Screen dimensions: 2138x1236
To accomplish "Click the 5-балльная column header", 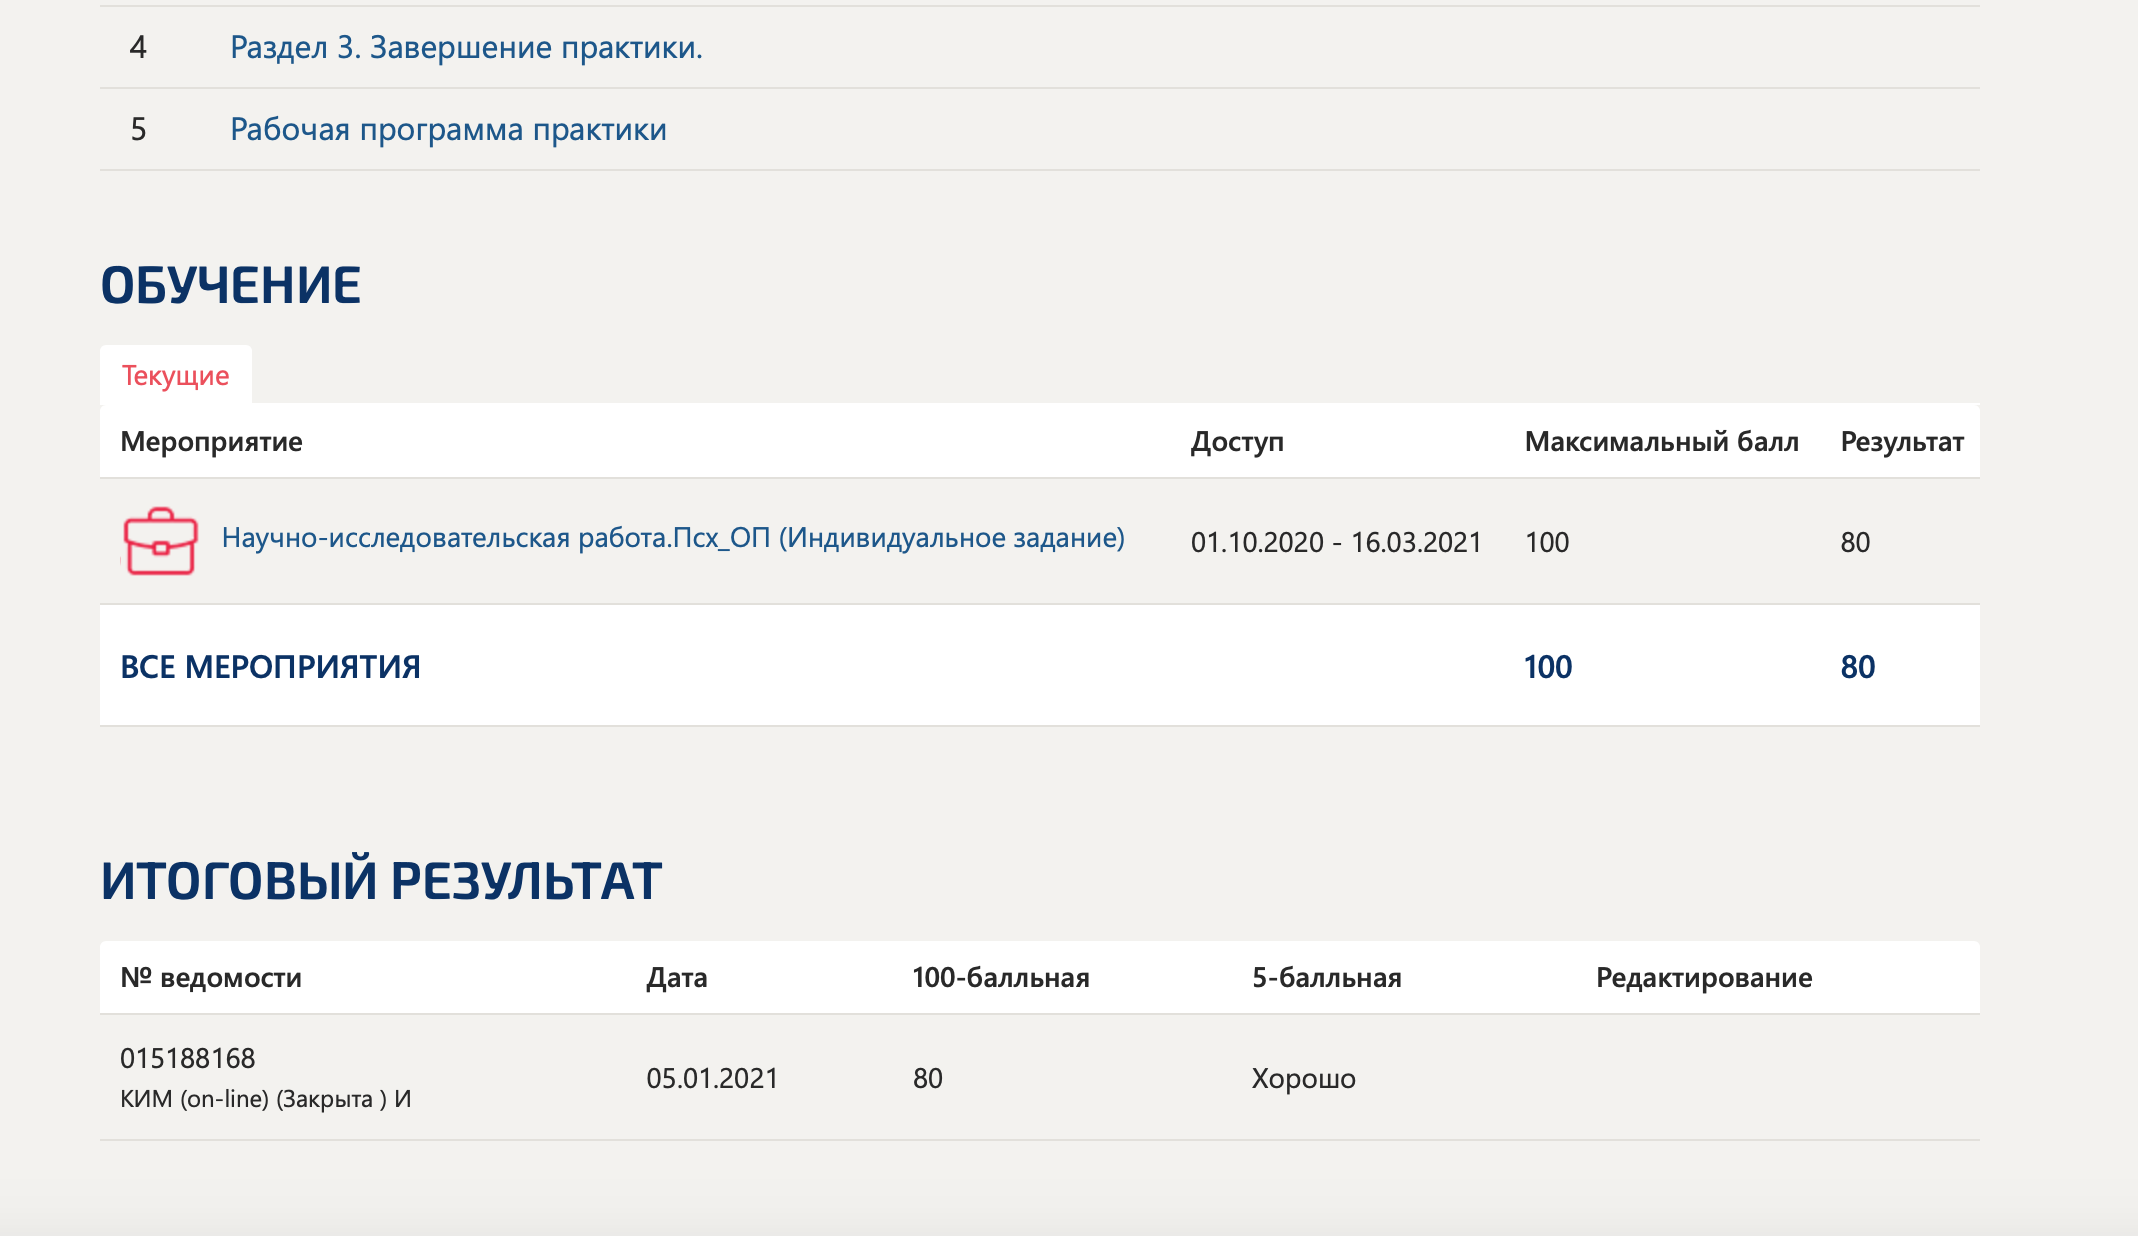I will pyautogui.click(x=1327, y=977).
